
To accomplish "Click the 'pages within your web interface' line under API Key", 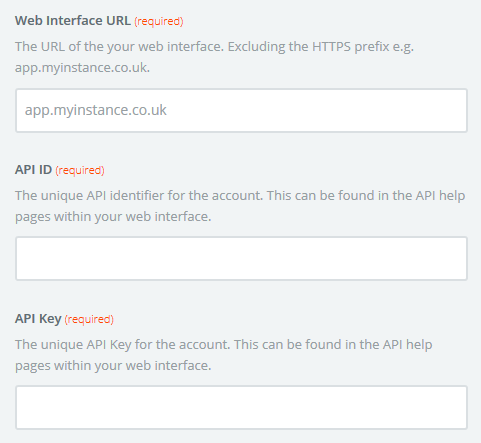I will click(113, 366).
